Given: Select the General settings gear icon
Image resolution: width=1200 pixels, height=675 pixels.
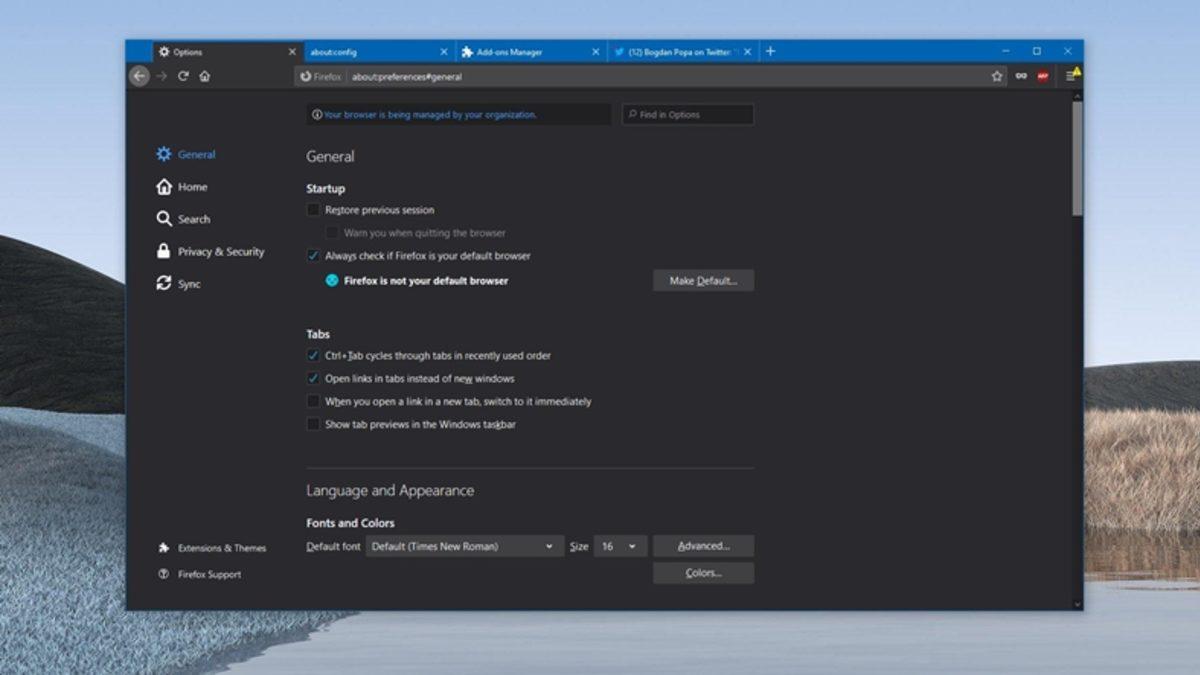Looking at the screenshot, I should point(163,154).
